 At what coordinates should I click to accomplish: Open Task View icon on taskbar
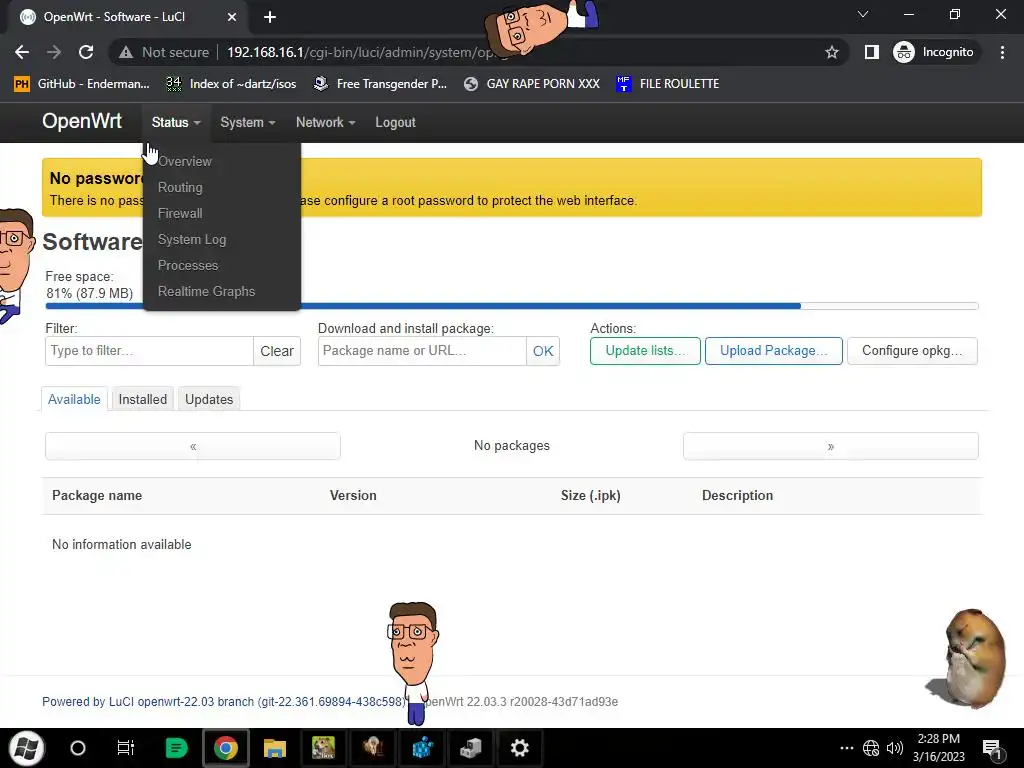125,748
